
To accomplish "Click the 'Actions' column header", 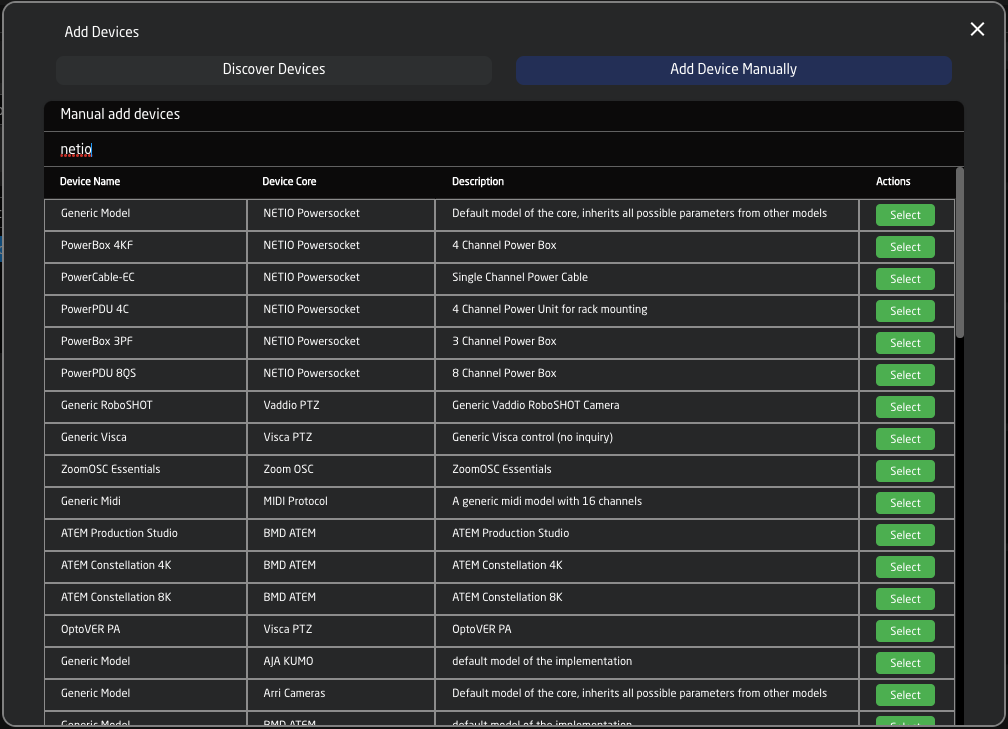I will tap(893, 181).
